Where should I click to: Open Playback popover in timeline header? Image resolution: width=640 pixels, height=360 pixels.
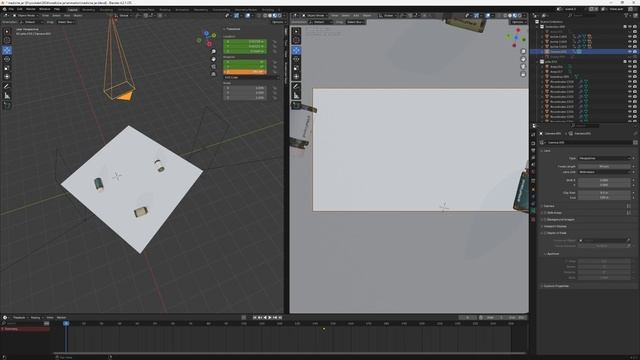point(20,318)
